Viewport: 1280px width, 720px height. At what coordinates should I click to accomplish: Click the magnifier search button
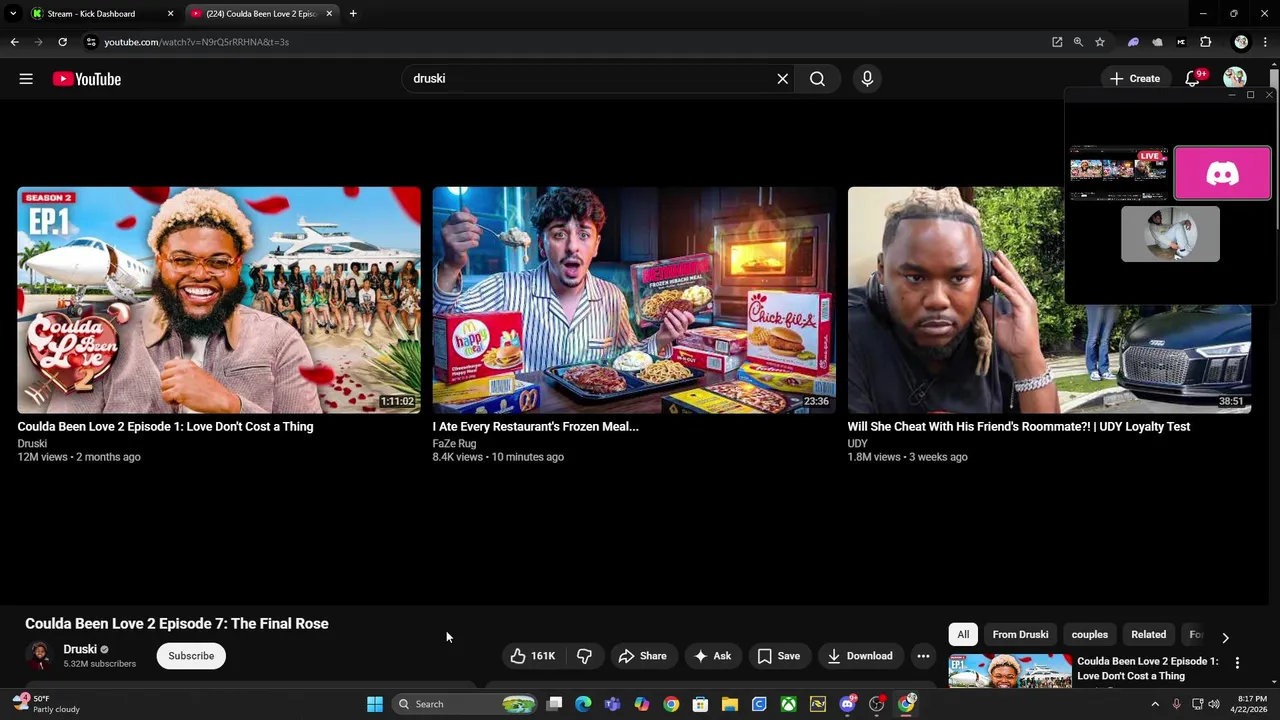tap(817, 79)
